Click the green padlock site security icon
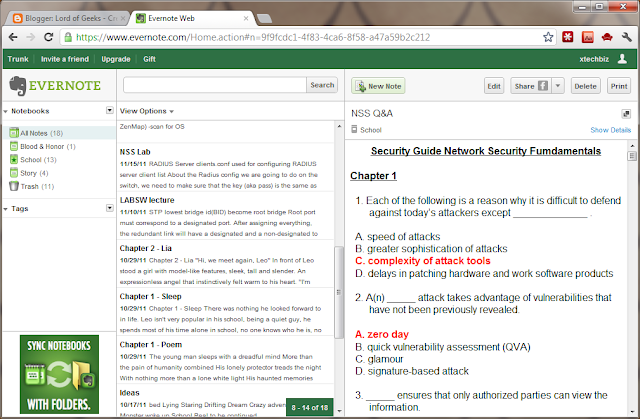This screenshot has width=640, height=419. 68,37
